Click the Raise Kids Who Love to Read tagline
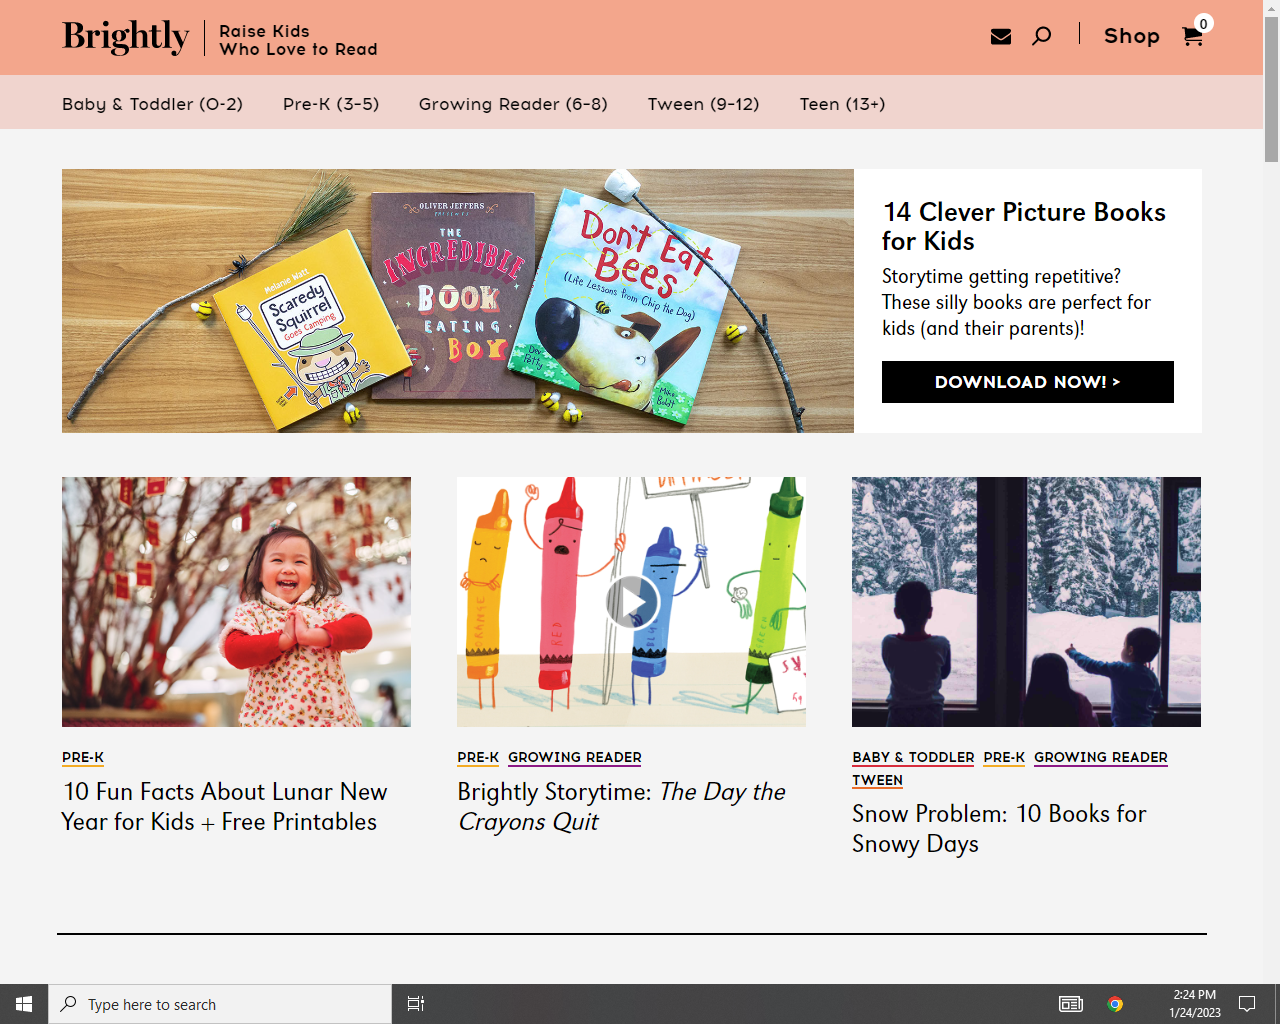This screenshot has width=1280, height=1024. coord(298,40)
